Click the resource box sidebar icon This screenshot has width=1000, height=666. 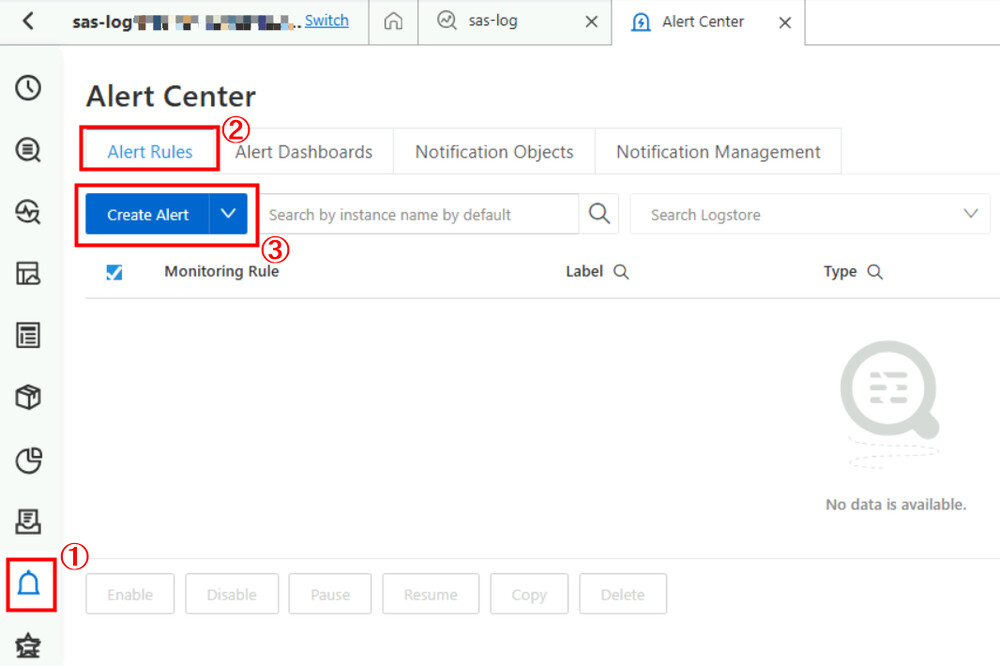(29, 397)
